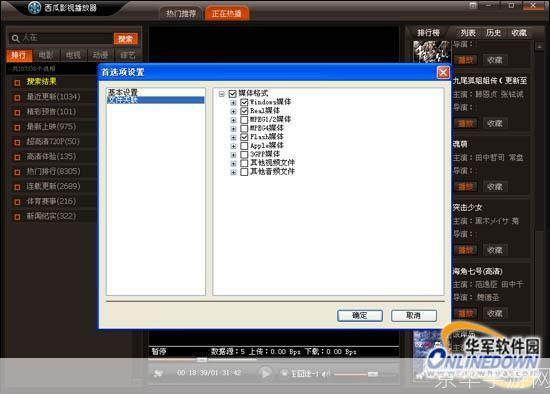Close the 首选项设置 dialog with red X
This screenshot has width=550, height=394.
[443, 72]
